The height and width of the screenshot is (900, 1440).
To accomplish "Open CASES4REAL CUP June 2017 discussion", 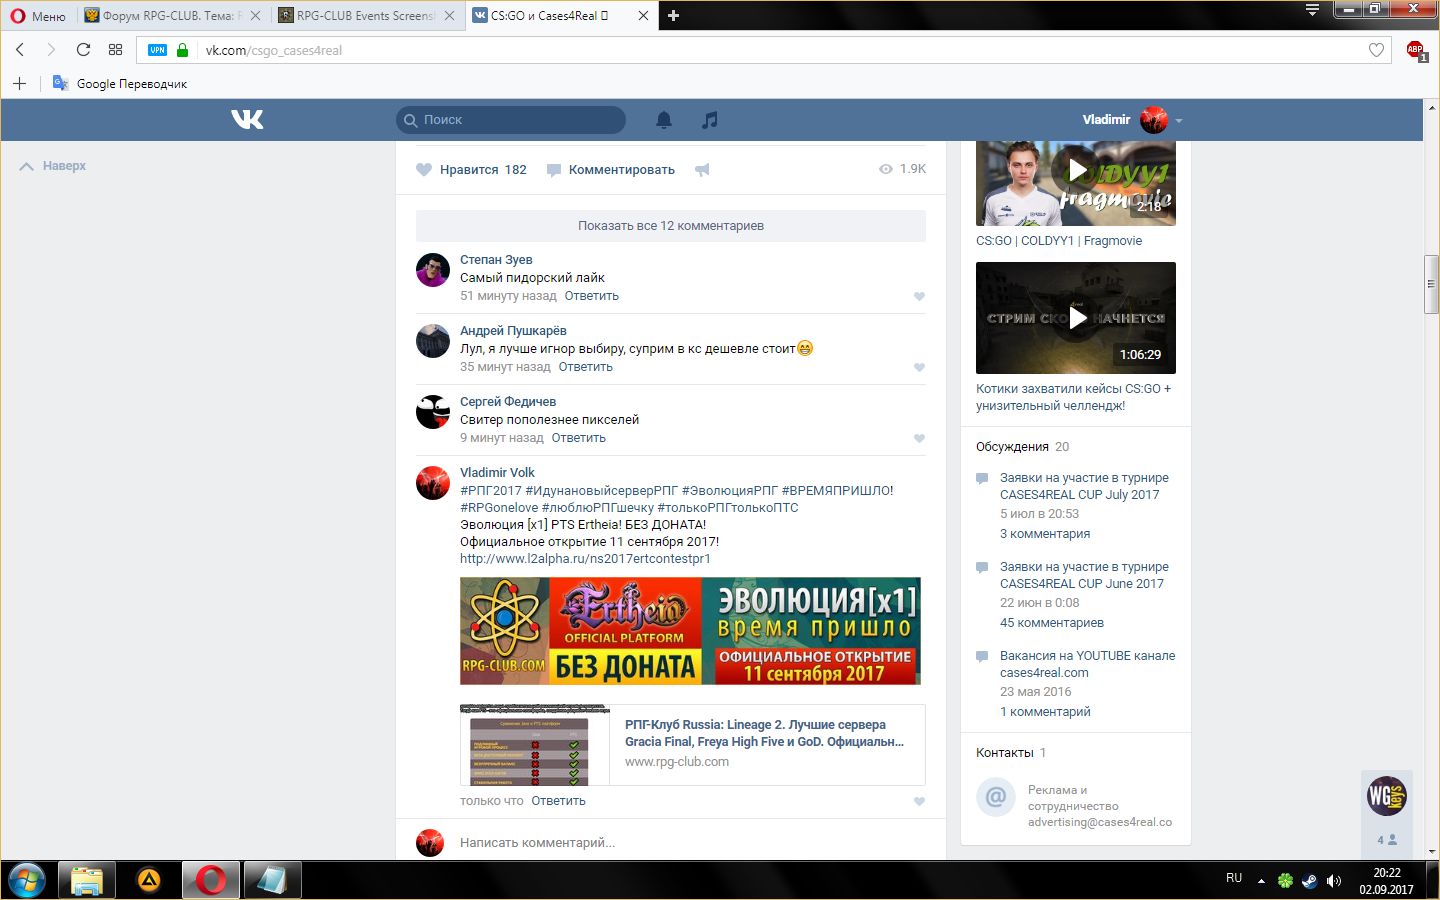I will point(1084,575).
